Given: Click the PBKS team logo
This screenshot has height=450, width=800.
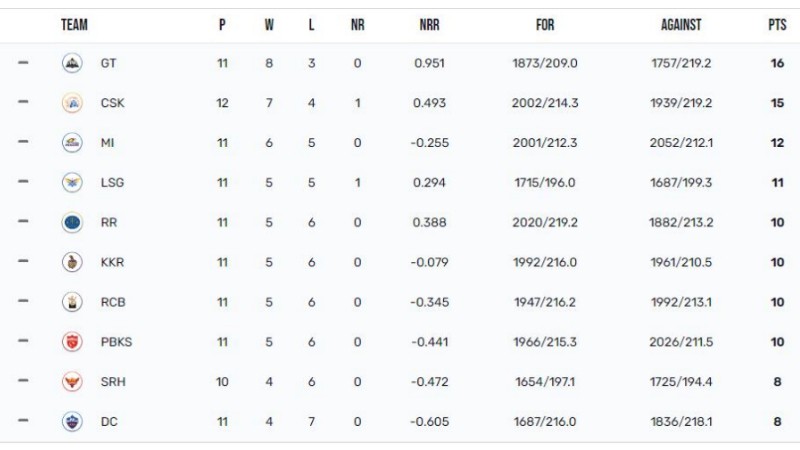Looking at the screenshot, I should point(72,342).
